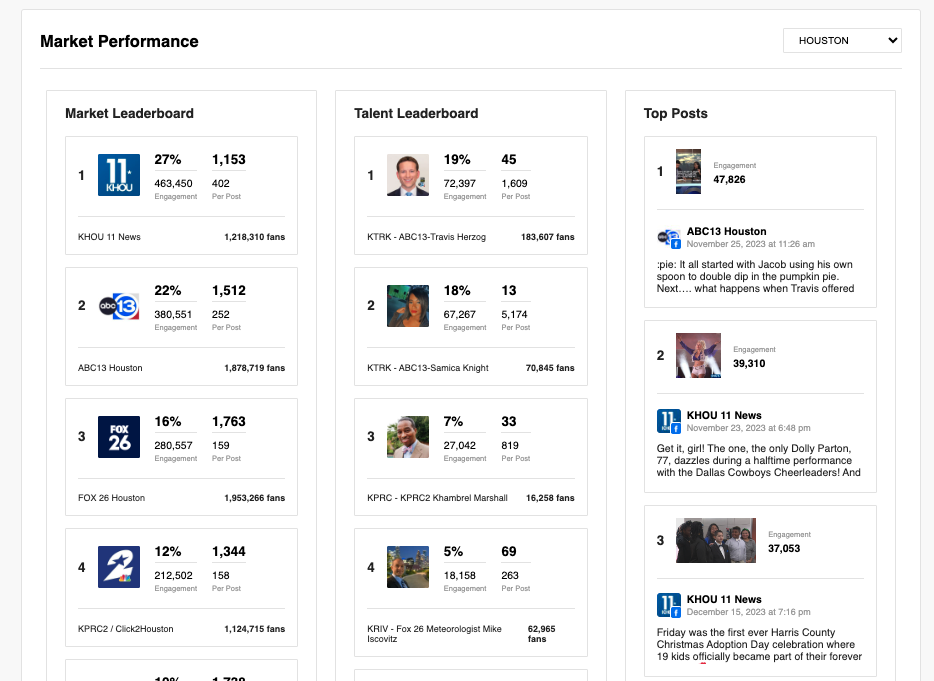The image size is (934, 681).
Task: Click the 'KHOU 11 News' station name
Action: tap(110, 237)
